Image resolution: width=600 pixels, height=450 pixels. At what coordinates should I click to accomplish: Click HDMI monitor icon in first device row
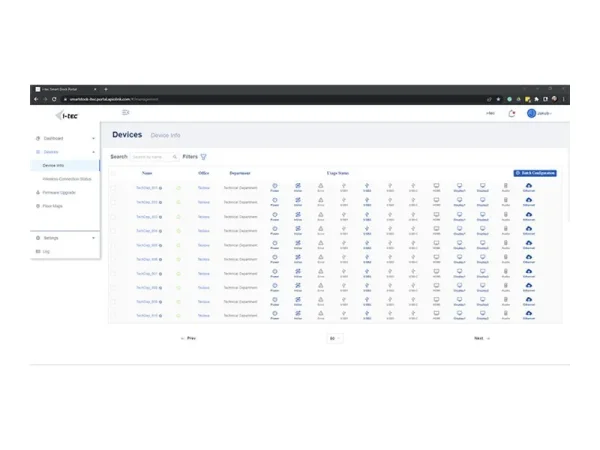tap(436, 185)
